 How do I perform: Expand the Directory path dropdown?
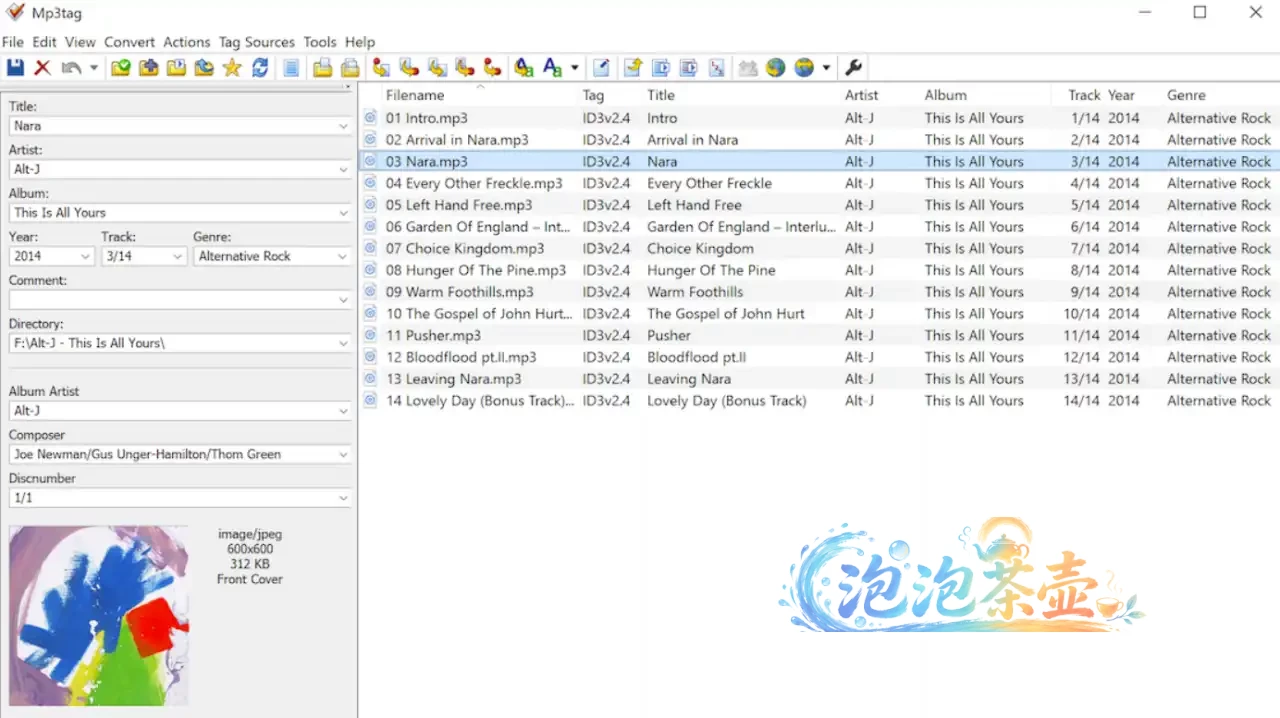(343, 343)
